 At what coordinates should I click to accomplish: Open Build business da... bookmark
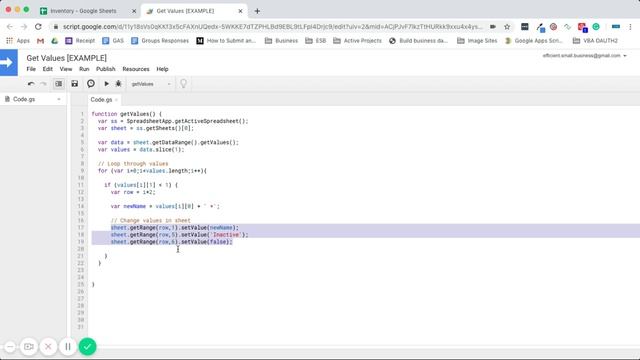coord(418,40)
